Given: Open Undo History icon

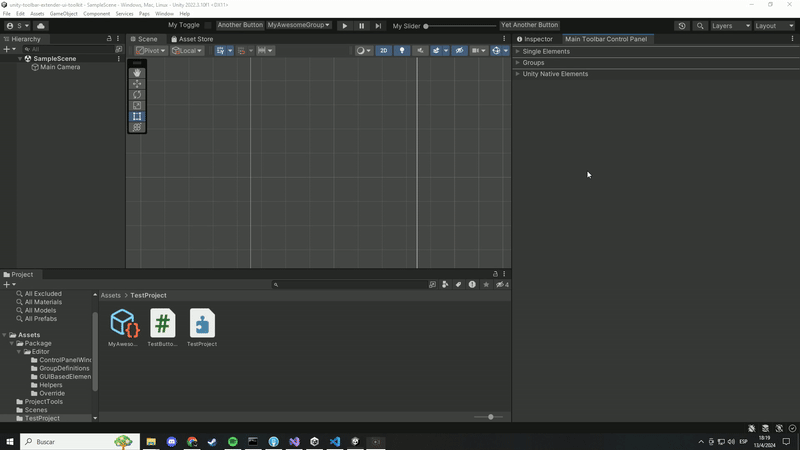Looking at the screenshot, I should (682, 26).
